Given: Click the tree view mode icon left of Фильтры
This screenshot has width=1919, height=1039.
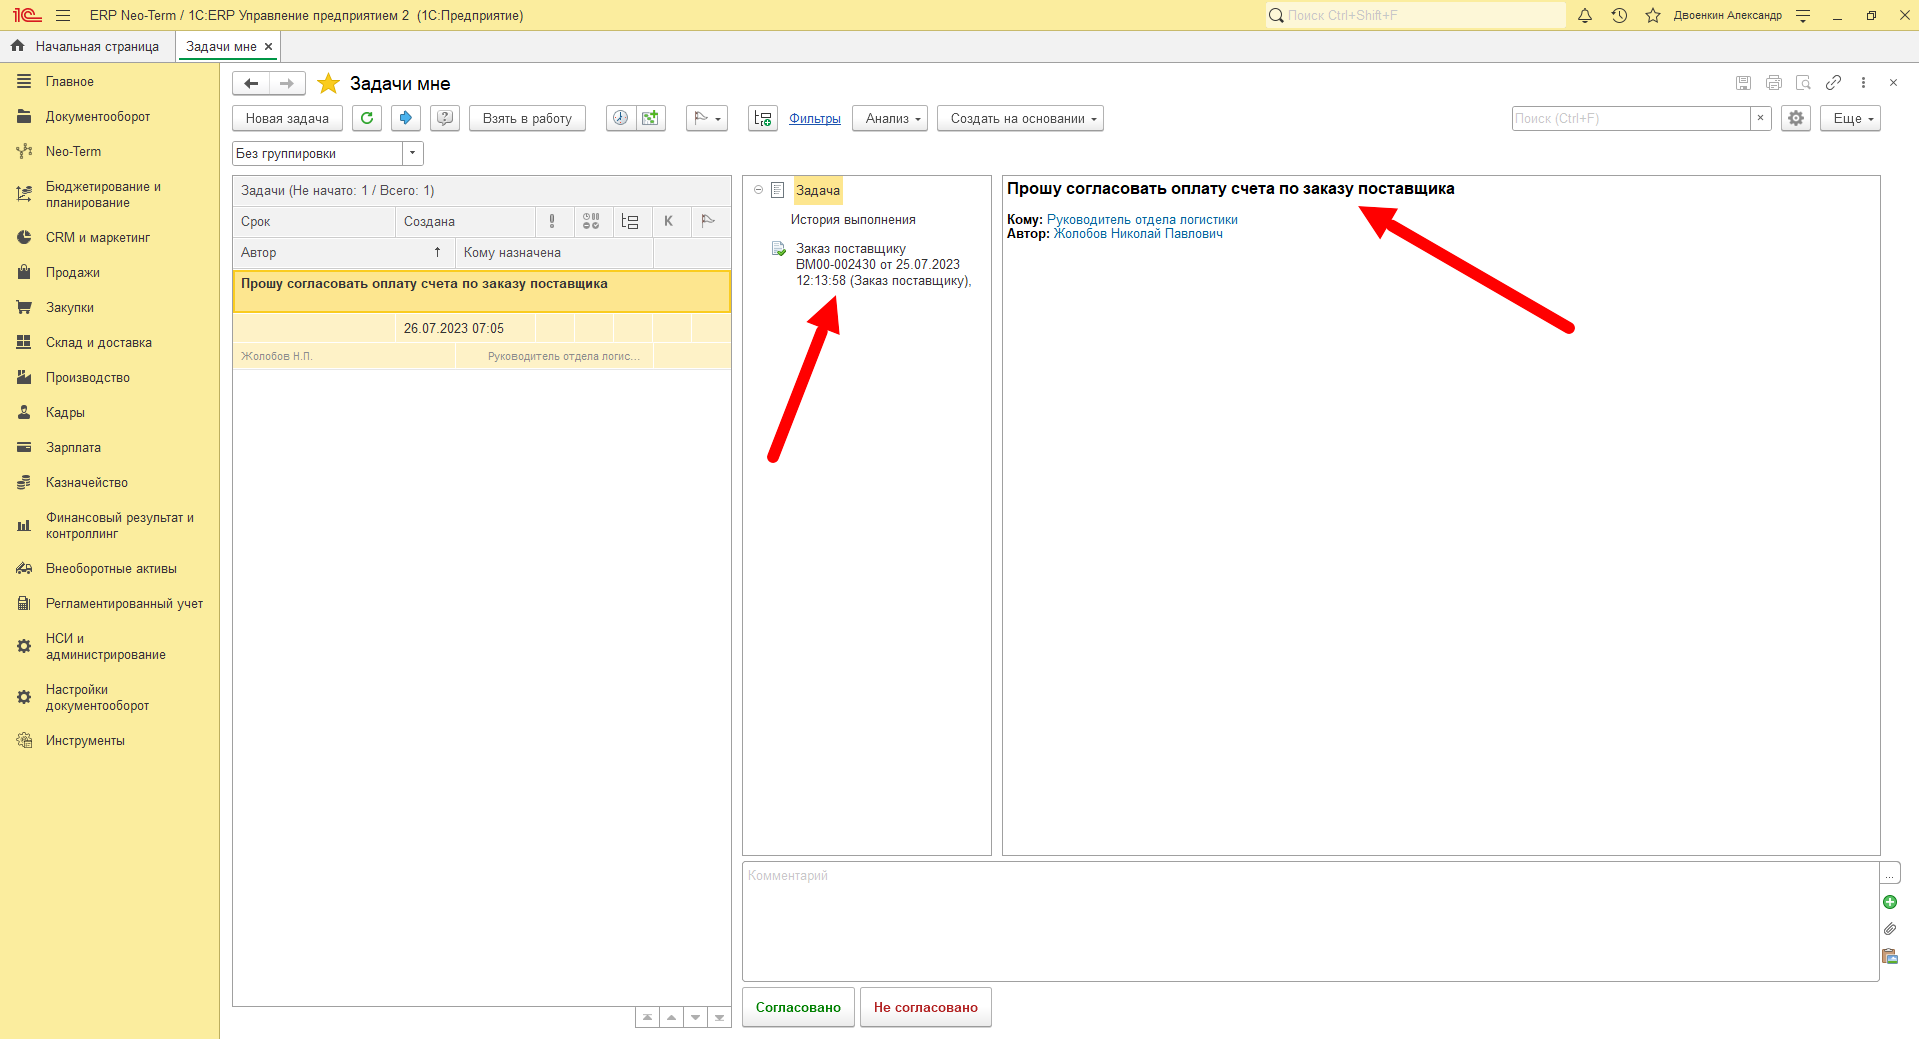Looking at the screenshot, I should tap(763, 118).
